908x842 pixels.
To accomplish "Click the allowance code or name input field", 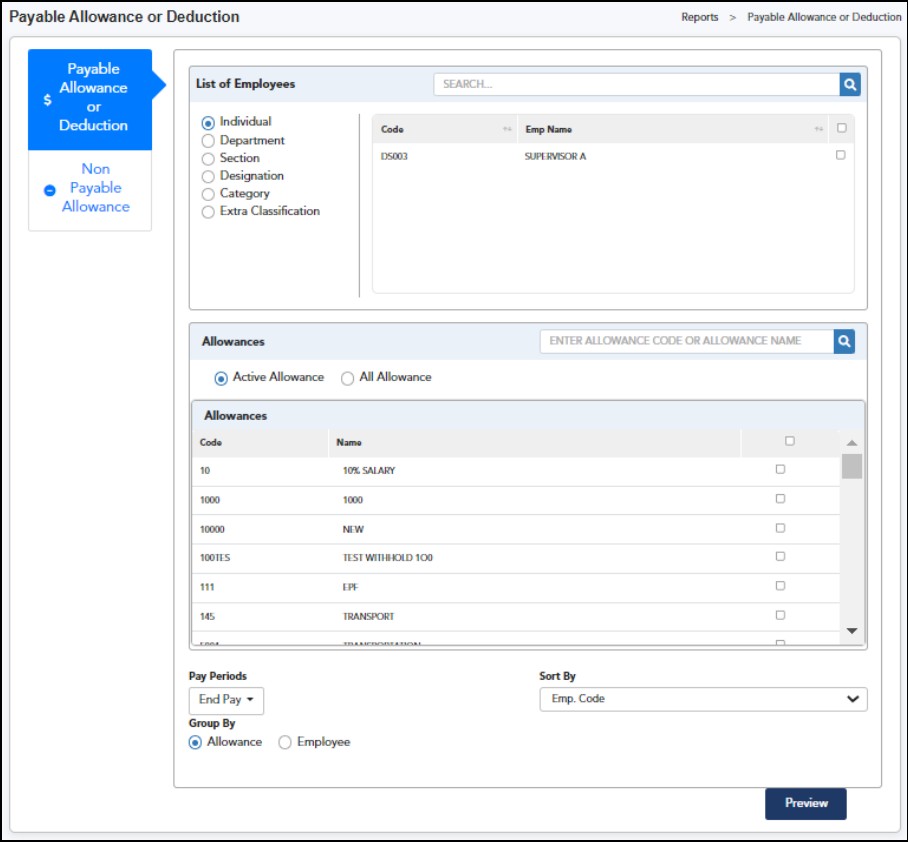I will [x=686, y=341].
